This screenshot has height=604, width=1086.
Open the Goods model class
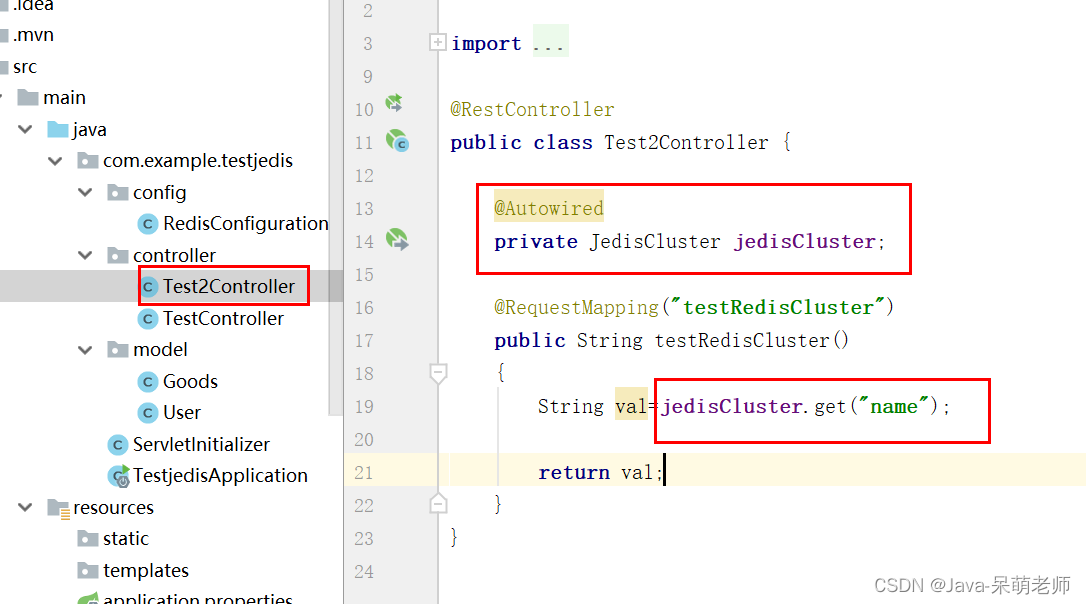[x=190, y=382]
